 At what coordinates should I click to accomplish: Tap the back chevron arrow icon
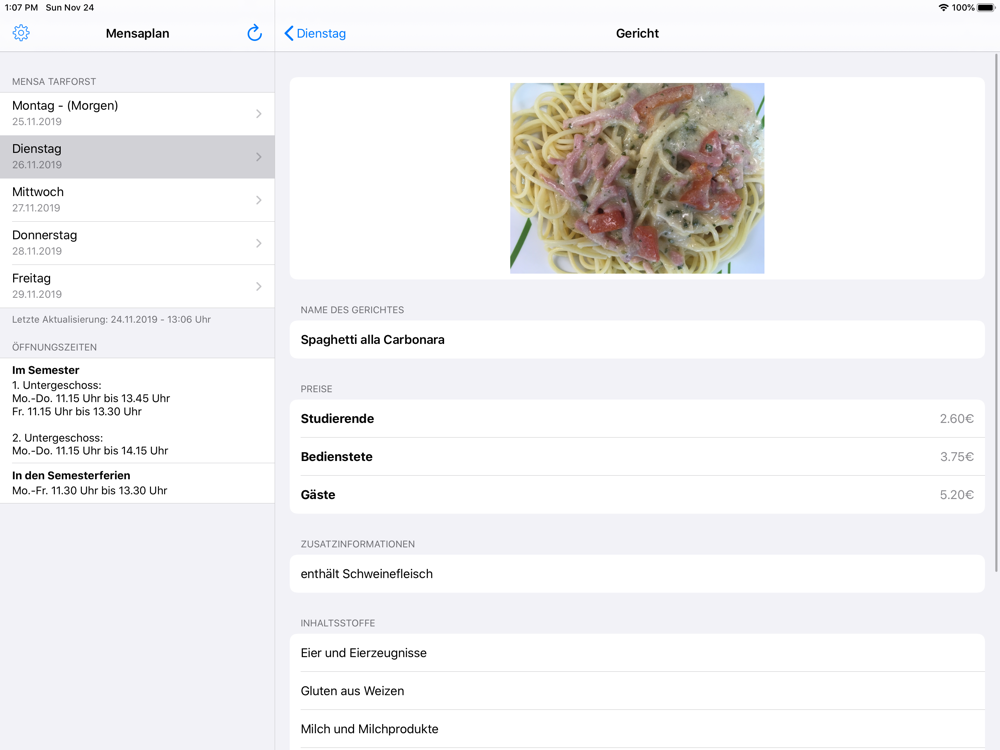pyautogui.click(x=289, y=33)
